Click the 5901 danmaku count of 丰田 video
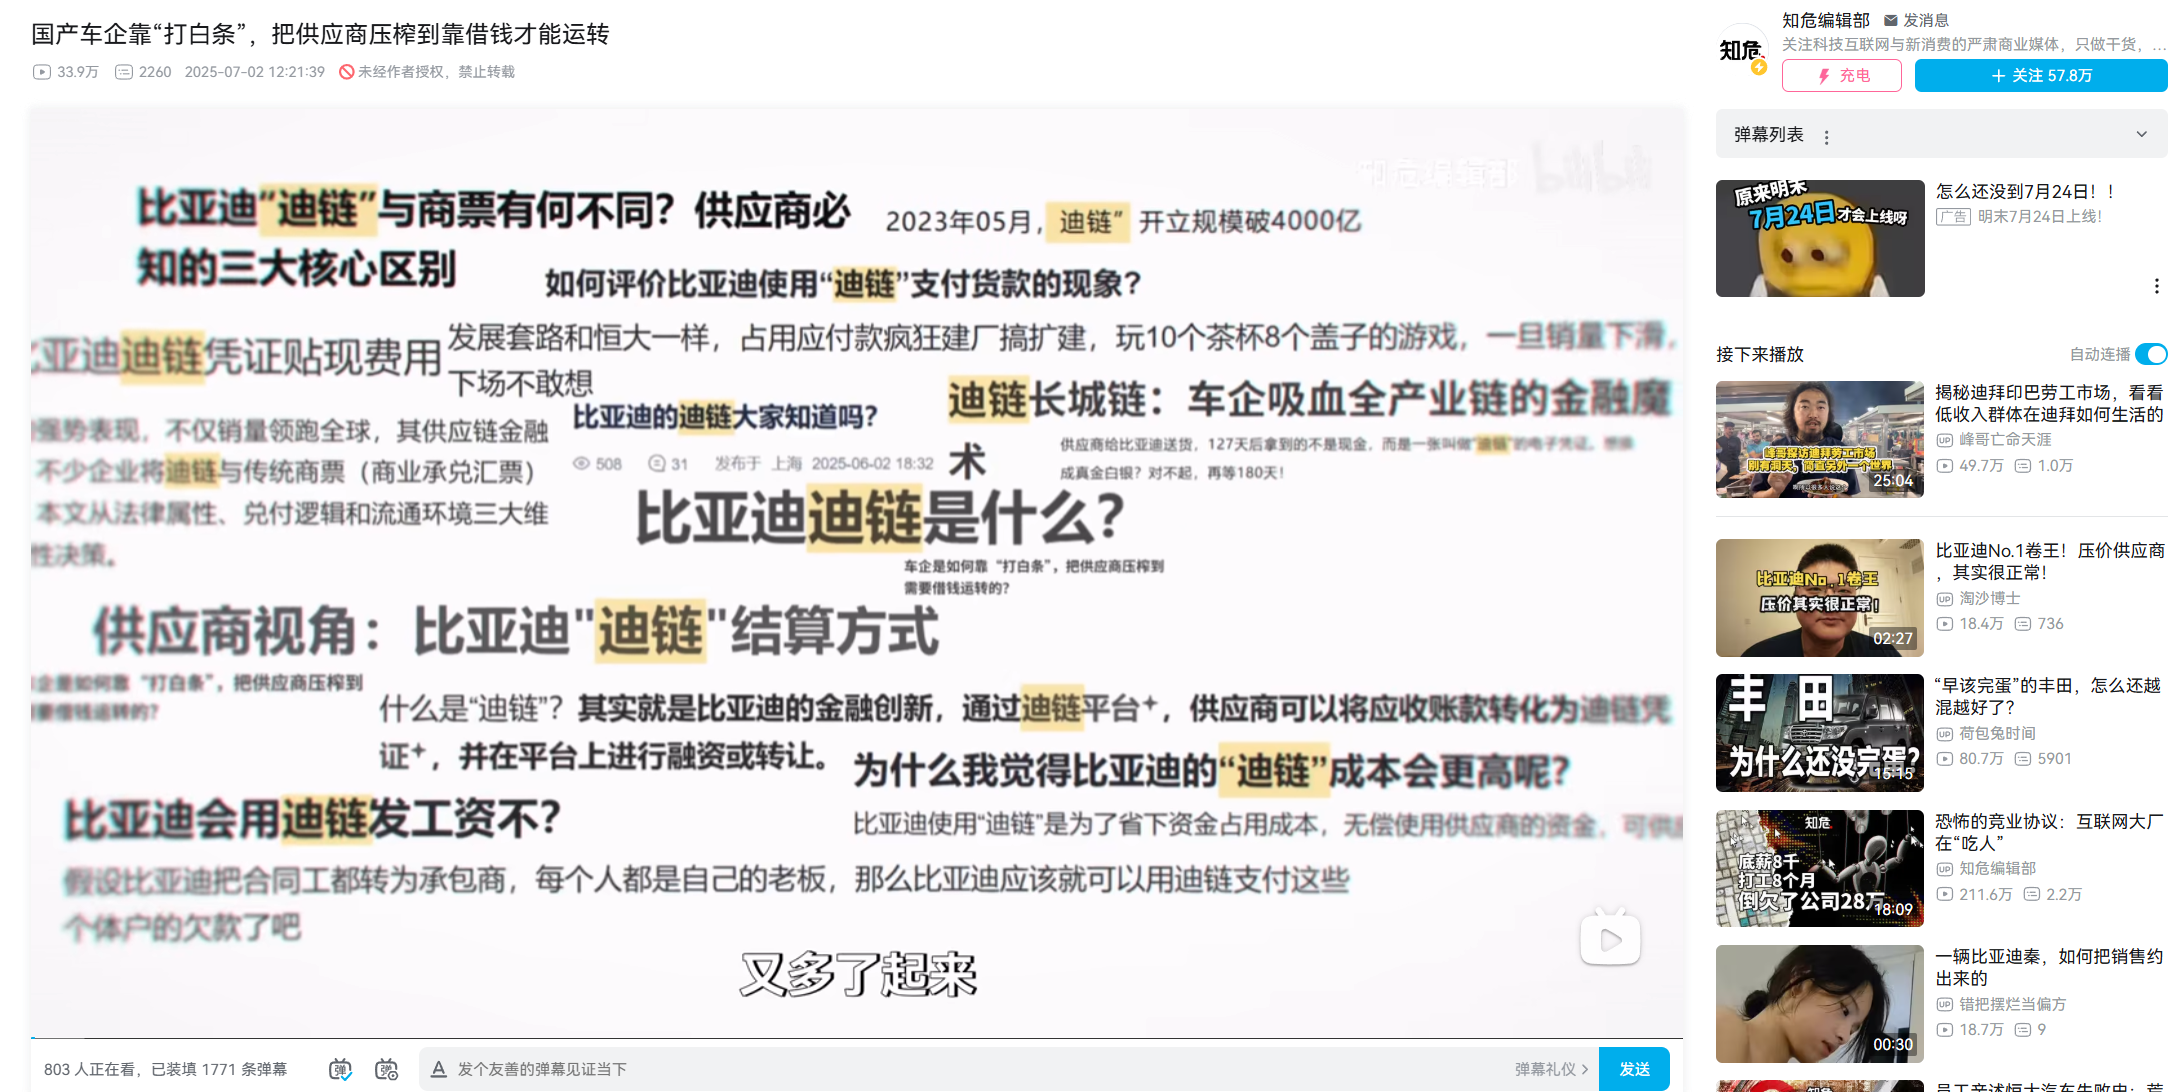This screenshot has height=1092, width=2184. click(2043, 759)
